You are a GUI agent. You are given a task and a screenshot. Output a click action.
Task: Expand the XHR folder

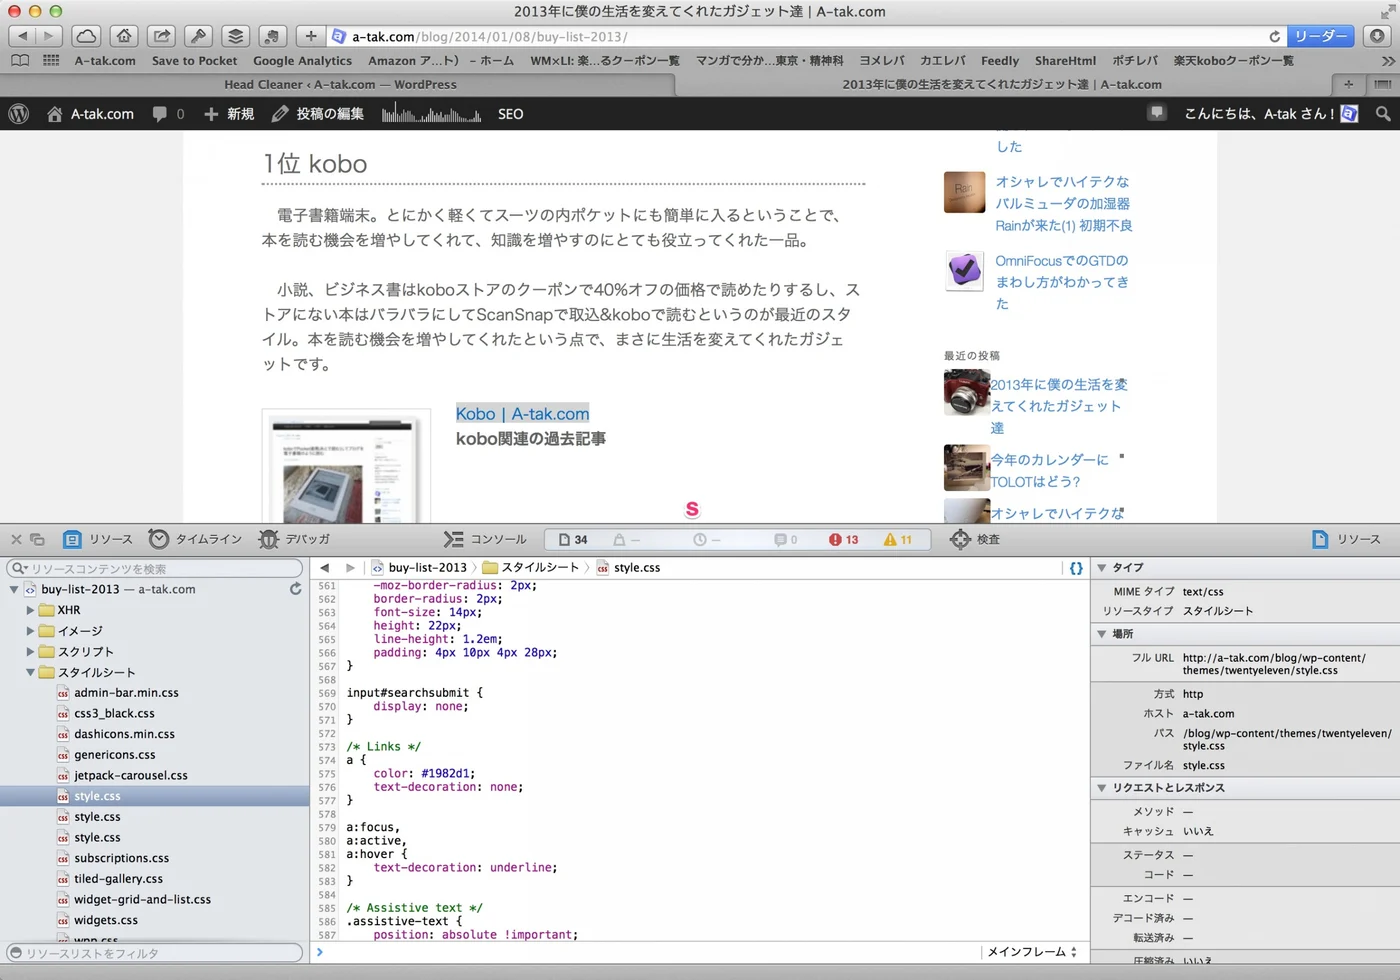click(31, 610)
